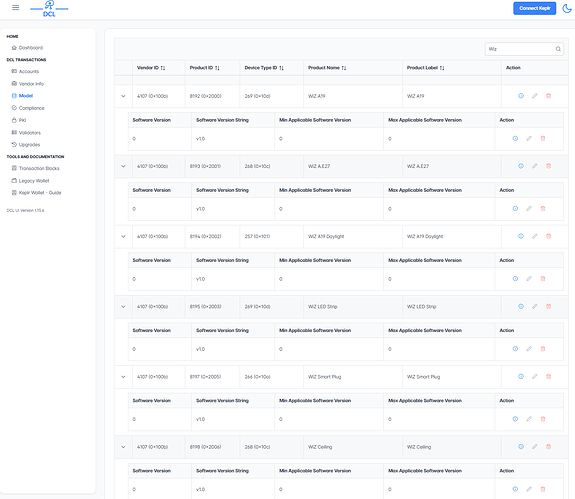The width and height of the screenshot is (575, 499).
Task: Delete the WiZ A.E27 model
Action: (549, 166)
